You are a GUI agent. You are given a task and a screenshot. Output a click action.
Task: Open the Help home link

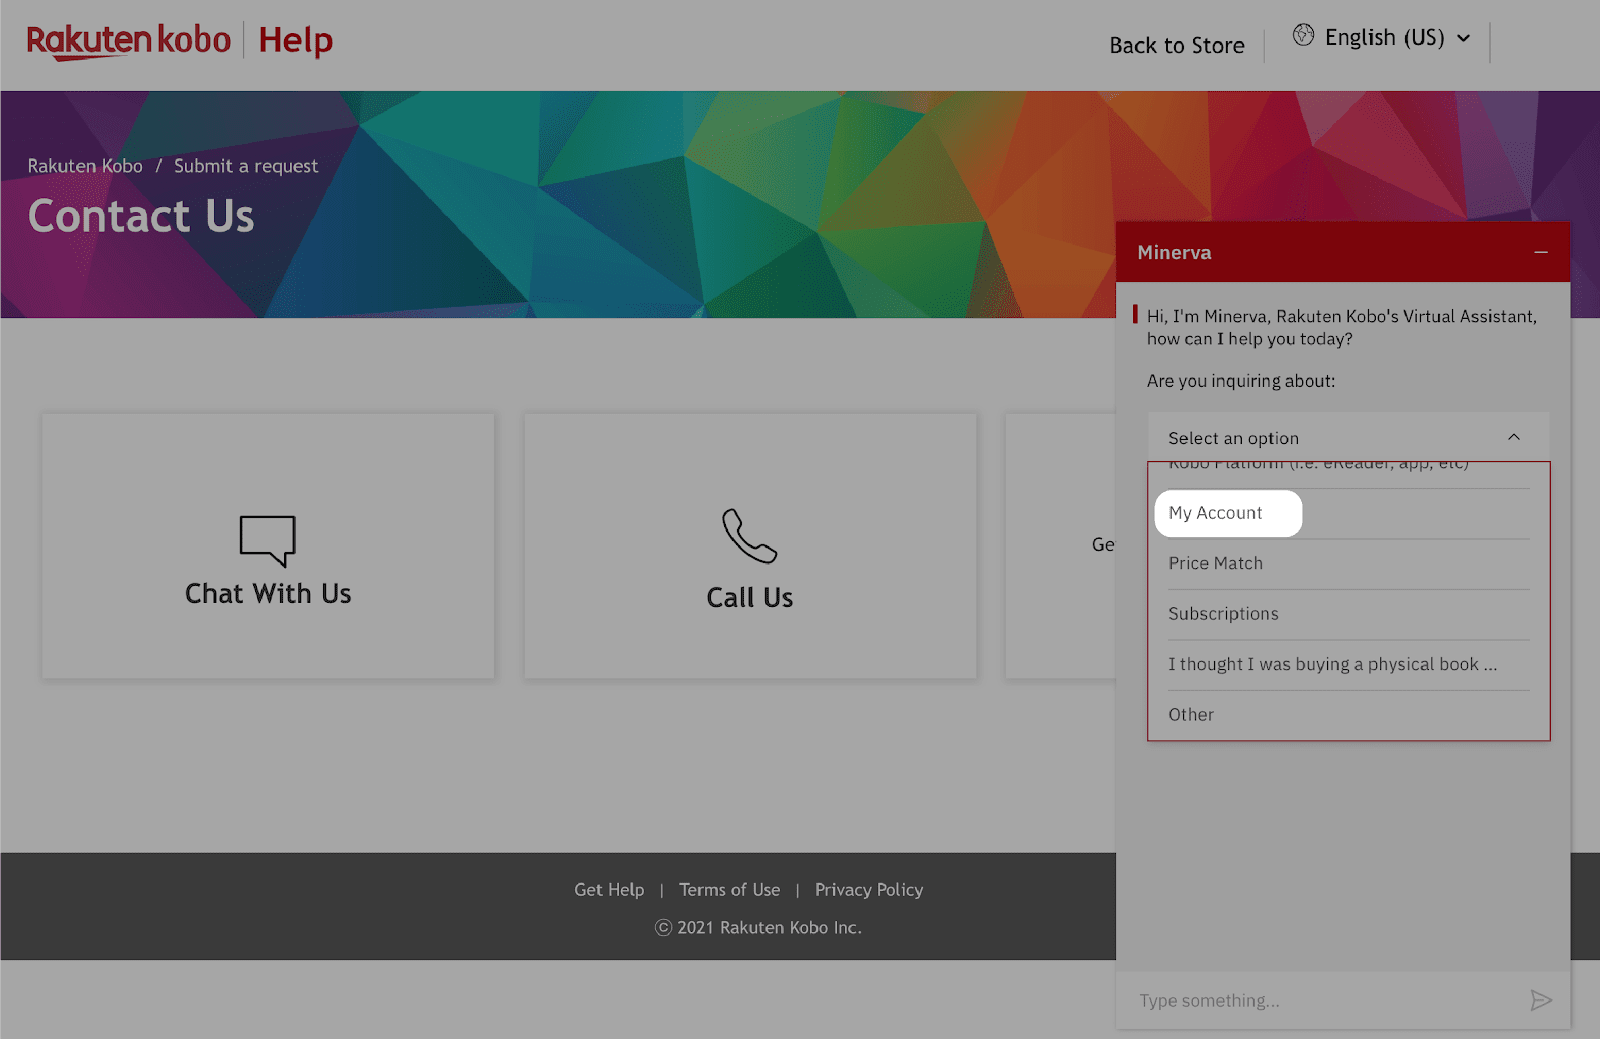pyautogui.click(x=295, y=41)
